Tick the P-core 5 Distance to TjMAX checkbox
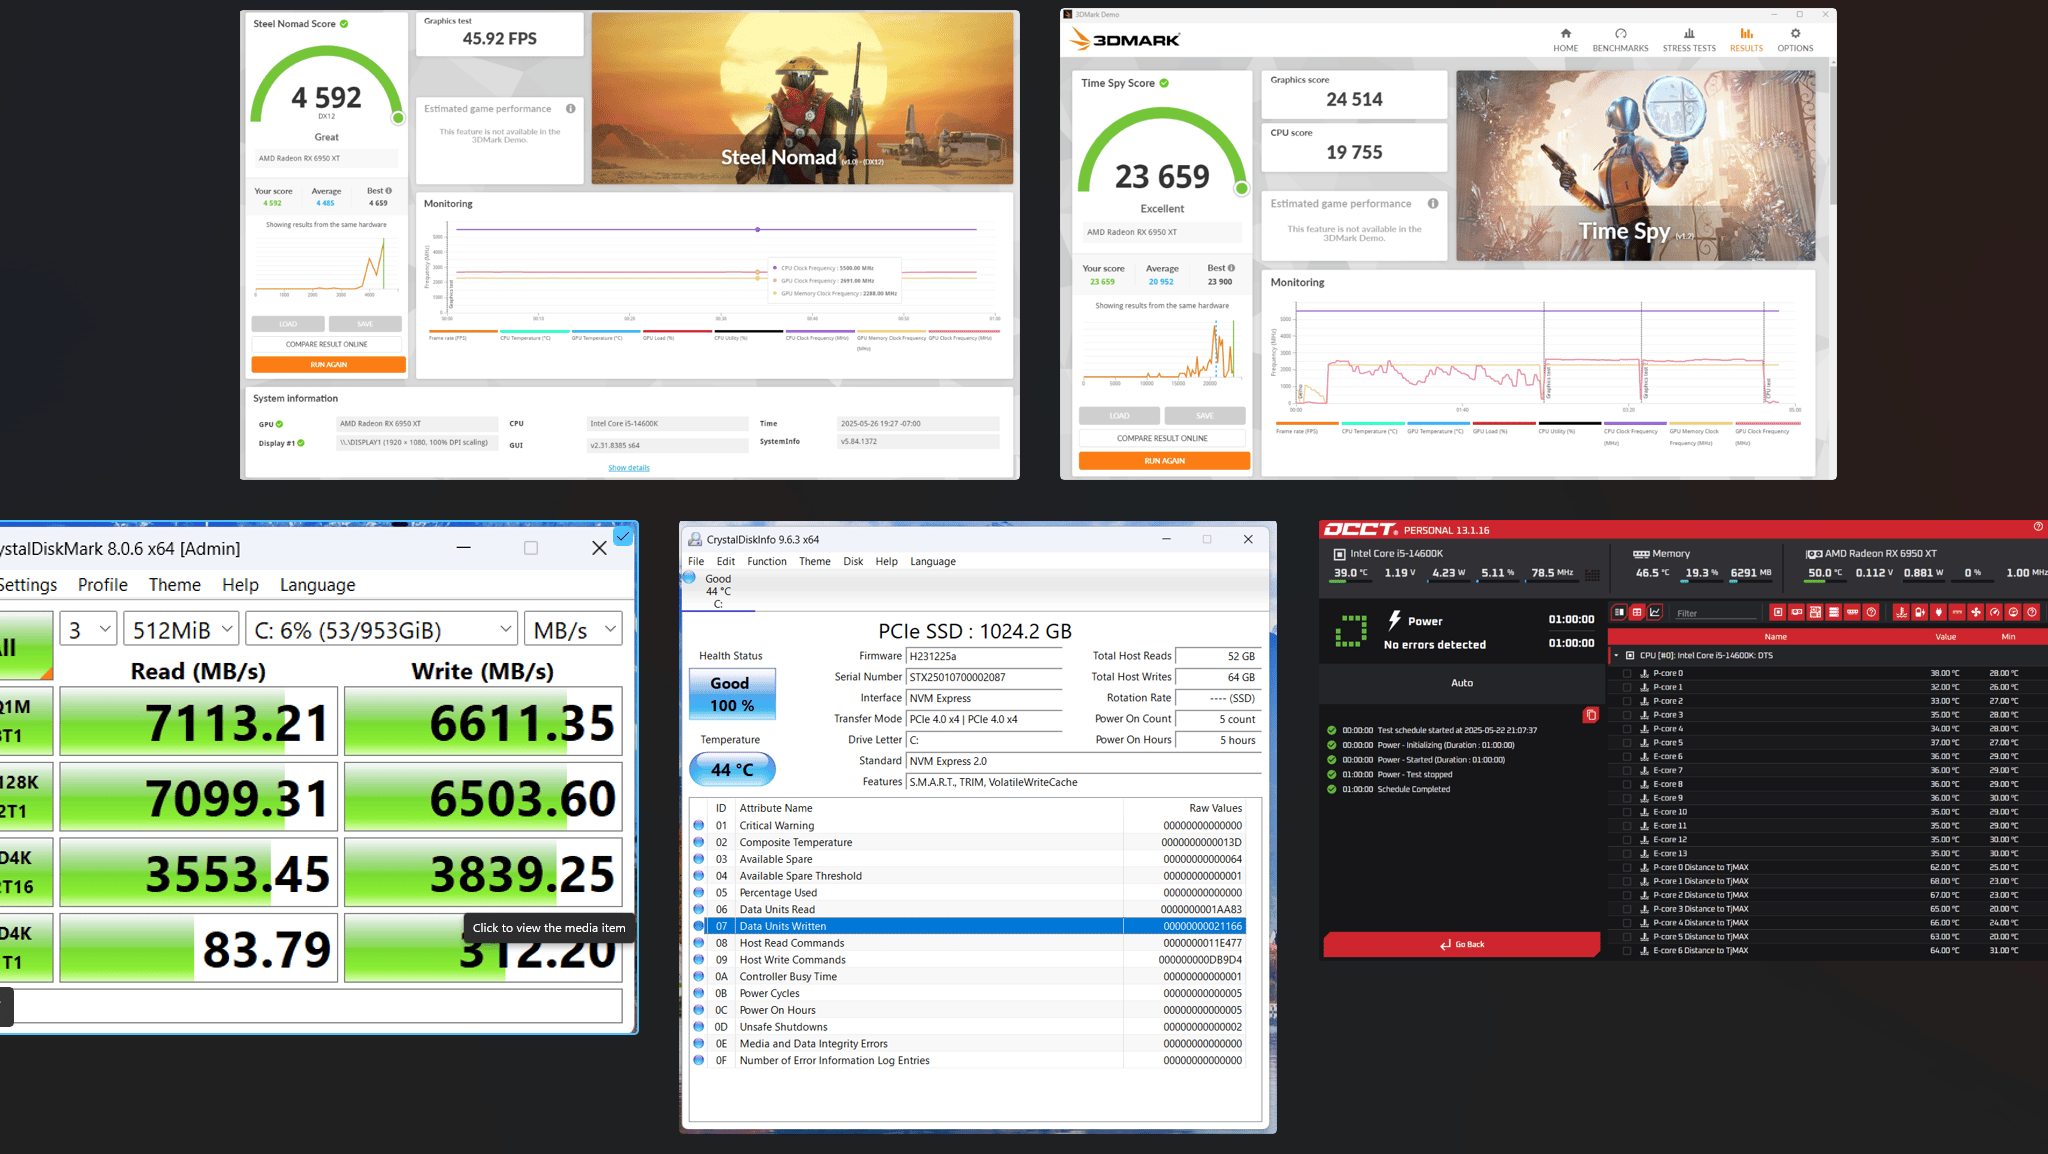 pos(1627,937)
